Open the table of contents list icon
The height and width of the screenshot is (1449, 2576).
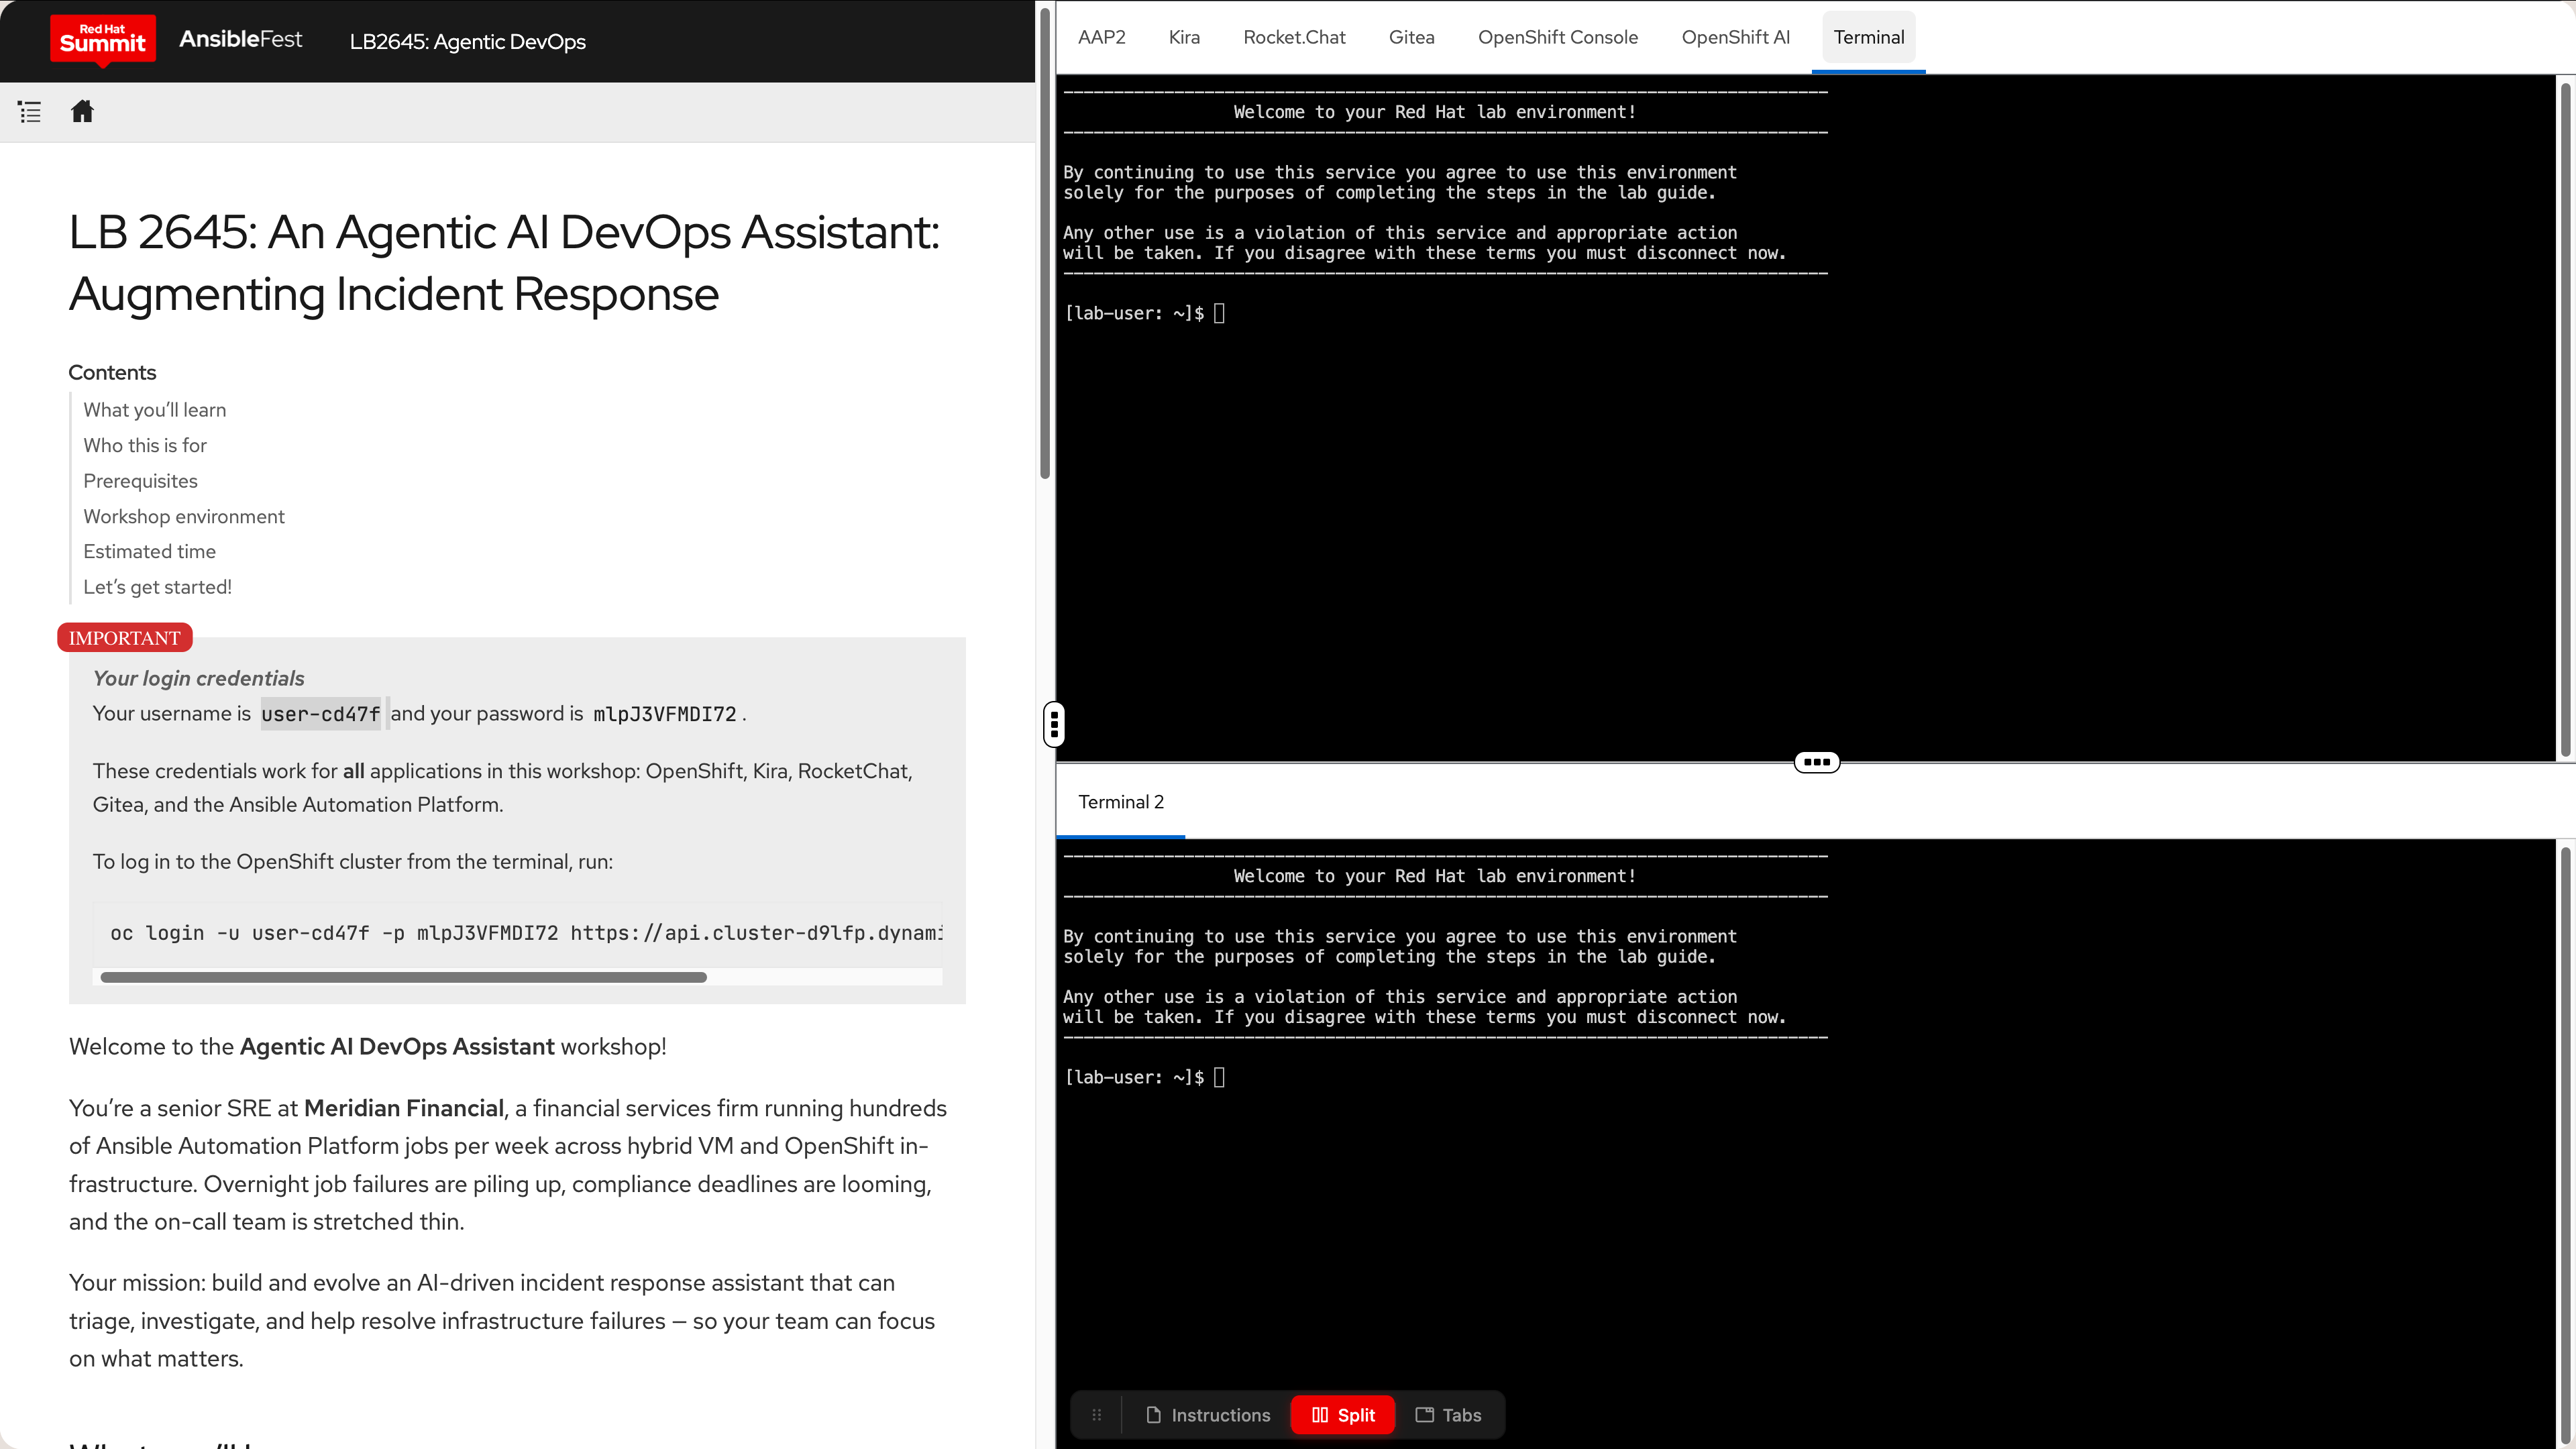click(x=30, y=112)
